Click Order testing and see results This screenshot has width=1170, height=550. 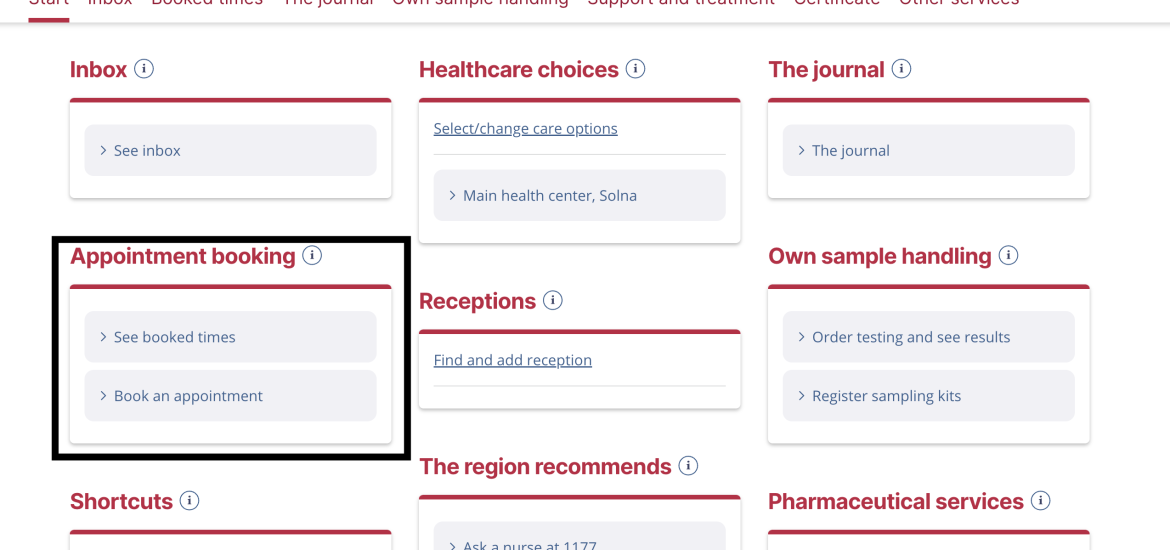(929, 337)
